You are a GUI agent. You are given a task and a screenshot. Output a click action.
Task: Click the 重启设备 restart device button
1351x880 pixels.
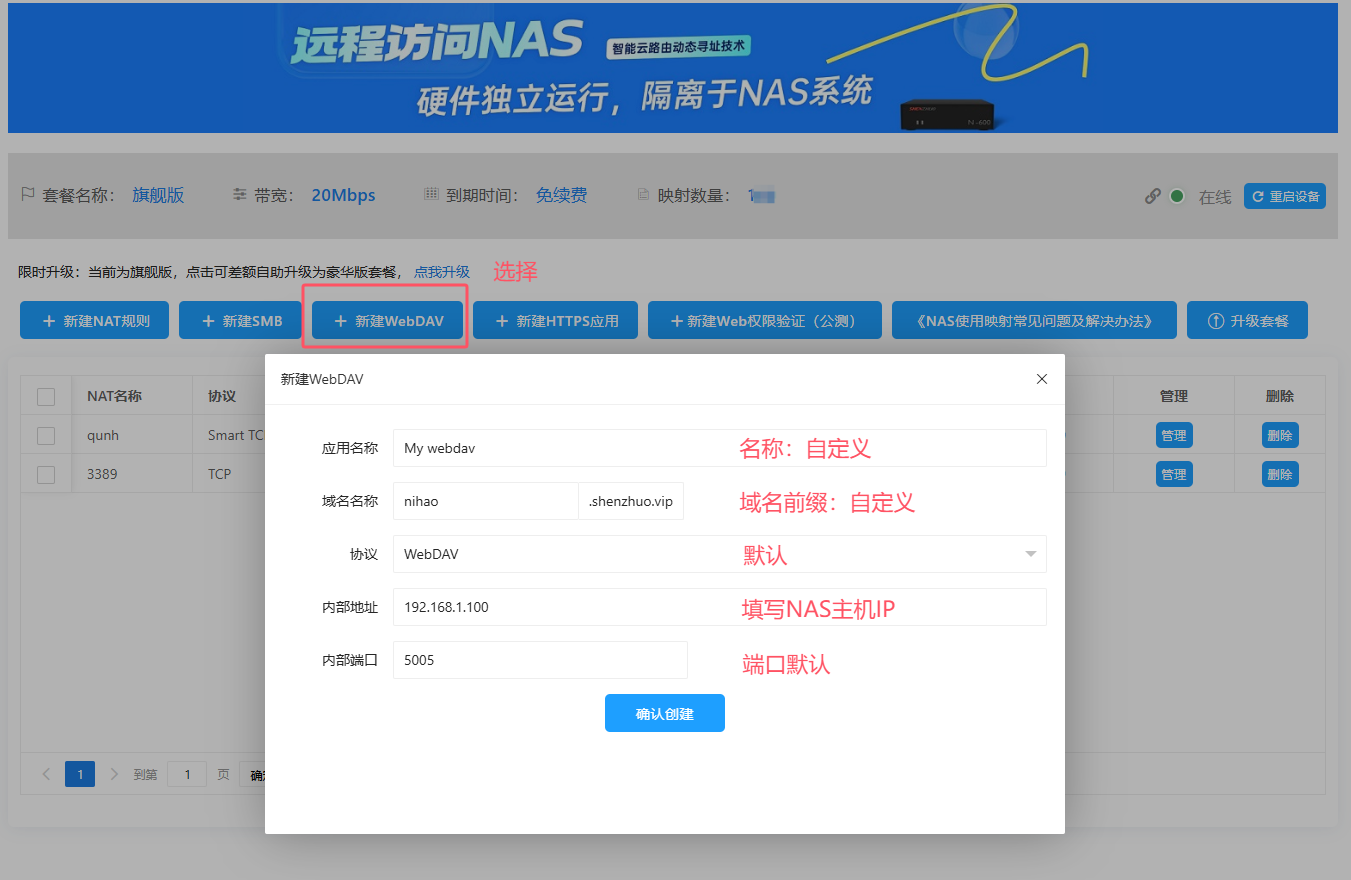click(1285, 196)
